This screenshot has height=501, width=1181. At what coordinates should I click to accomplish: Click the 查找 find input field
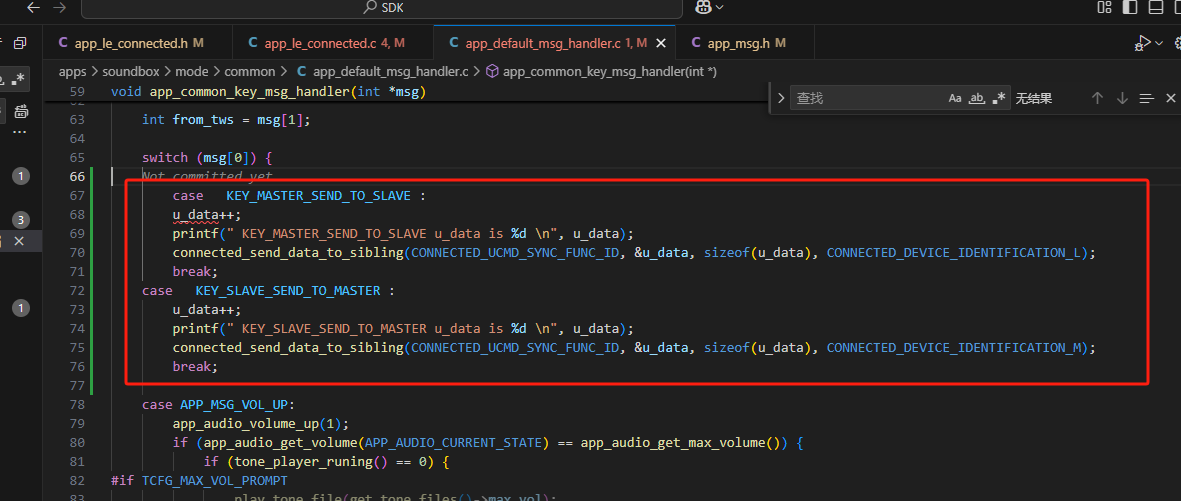868,98
